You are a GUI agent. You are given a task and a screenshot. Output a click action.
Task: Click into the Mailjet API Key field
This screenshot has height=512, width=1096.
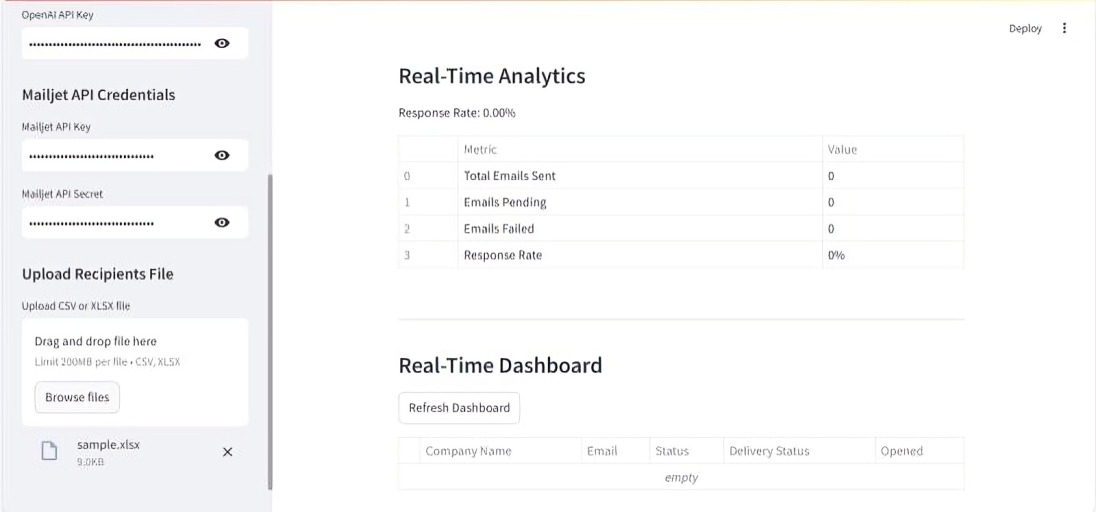coord(115,155)
